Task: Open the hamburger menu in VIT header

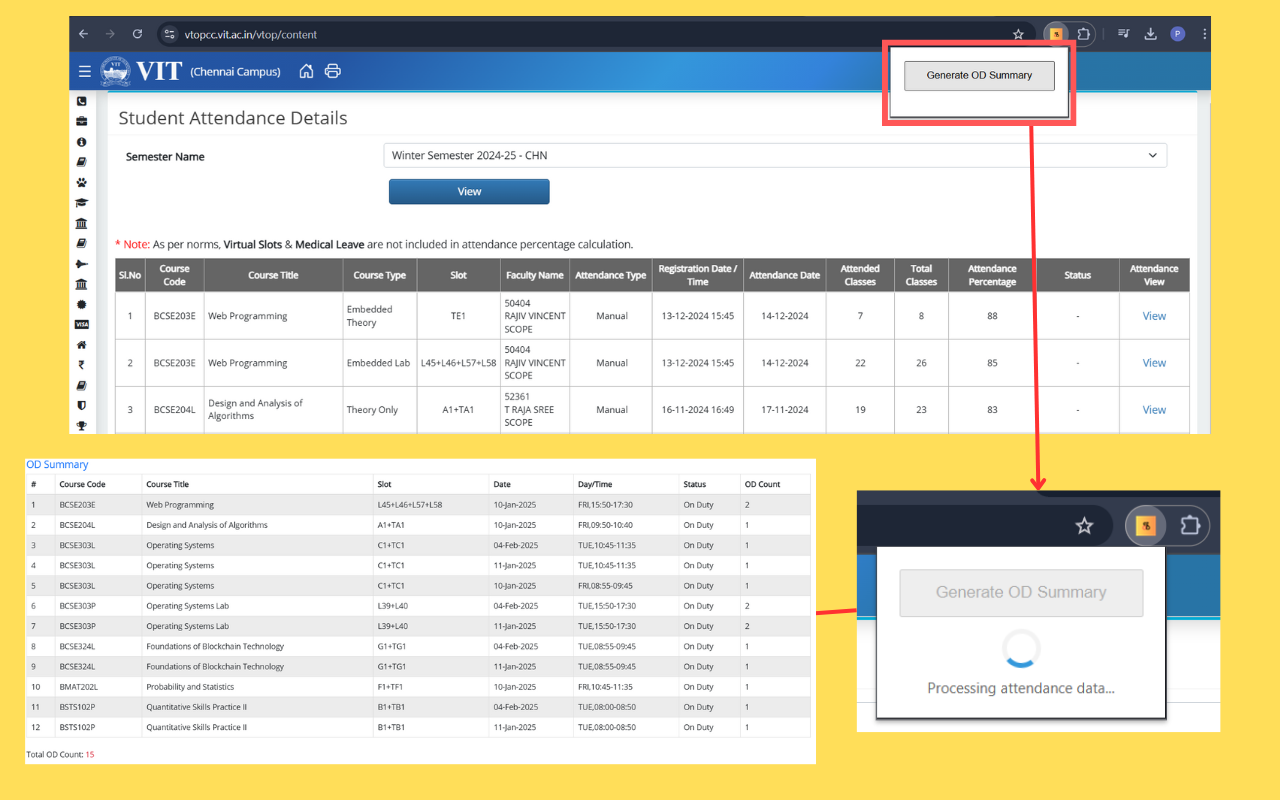Action: point(84,72)
